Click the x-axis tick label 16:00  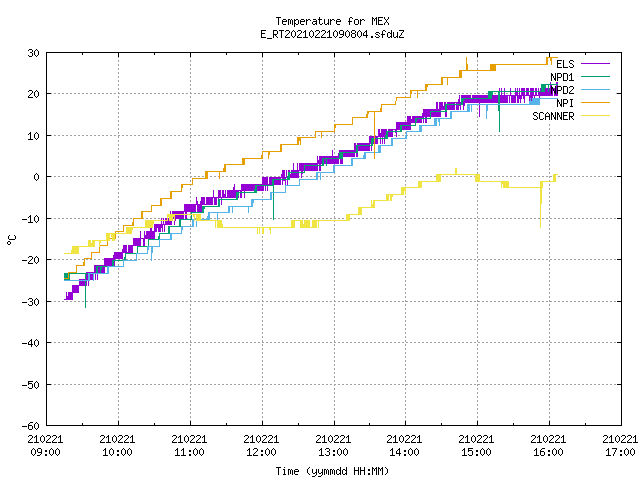(548, 452)
